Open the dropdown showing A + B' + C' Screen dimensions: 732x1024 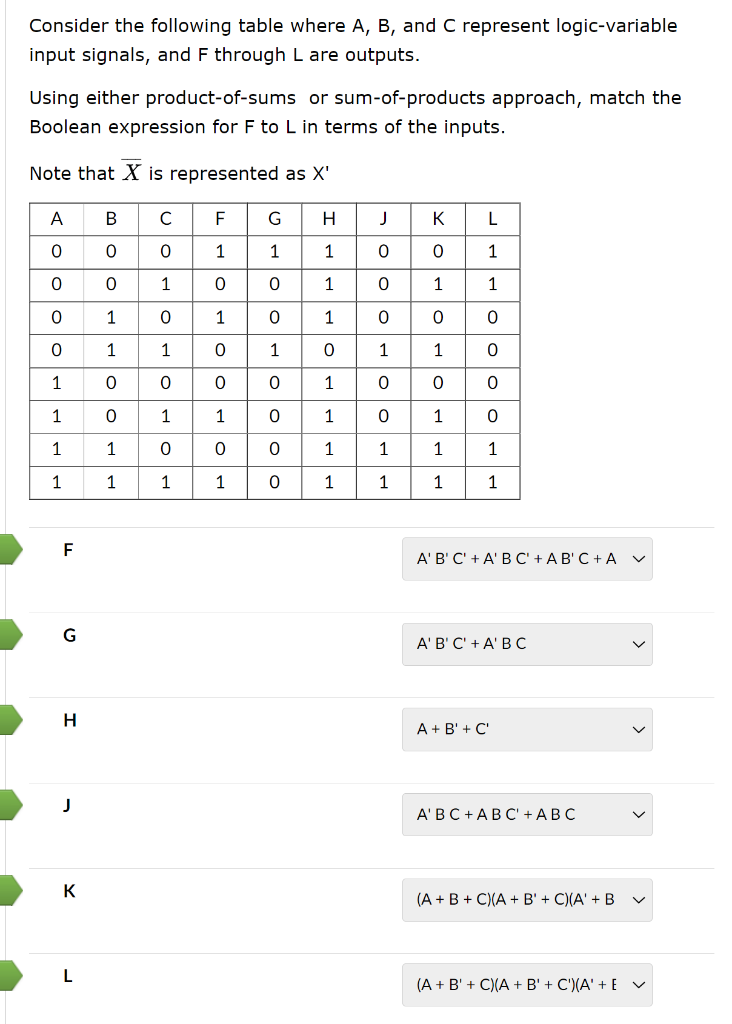coord(527,729)
